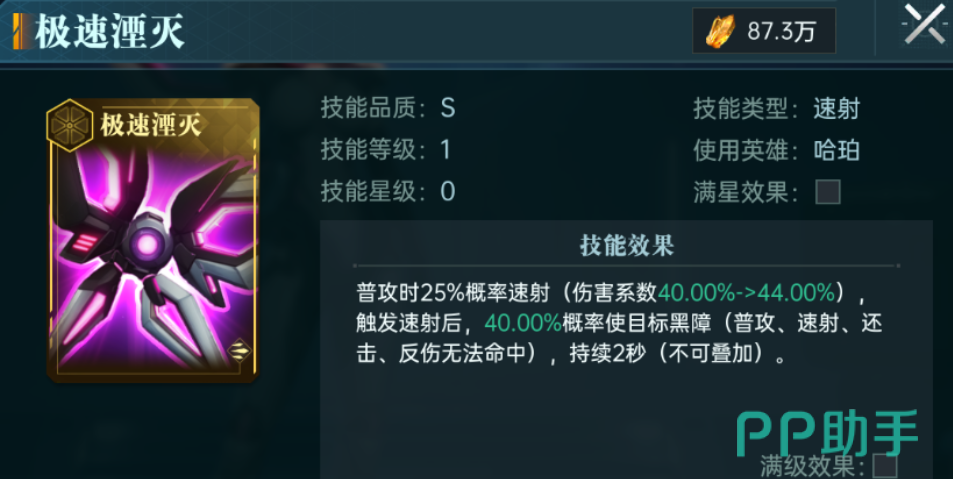This screenshot has width=953, height=479.
Task: Toggle the 满级效果 checkbox
Action: (x=884, y=466)
